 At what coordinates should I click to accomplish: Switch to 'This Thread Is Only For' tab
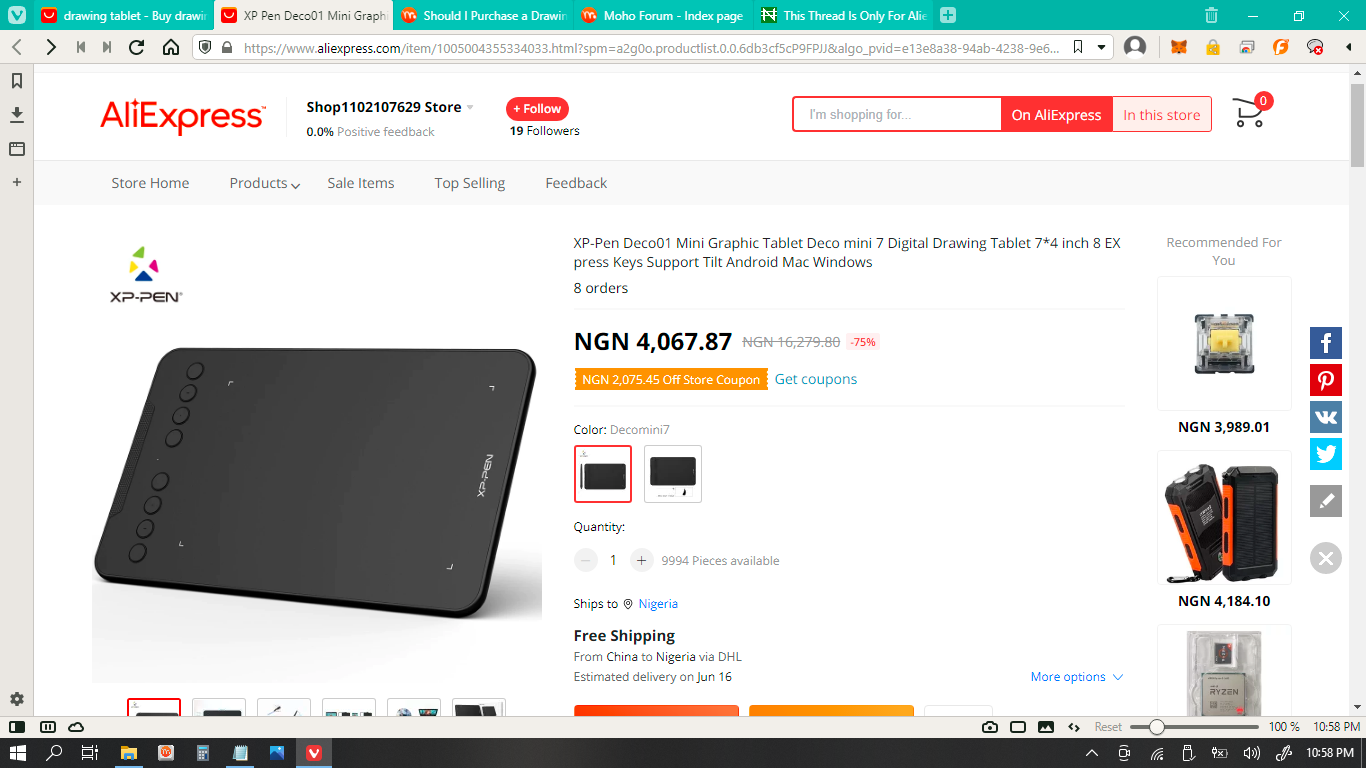[844, 15]
